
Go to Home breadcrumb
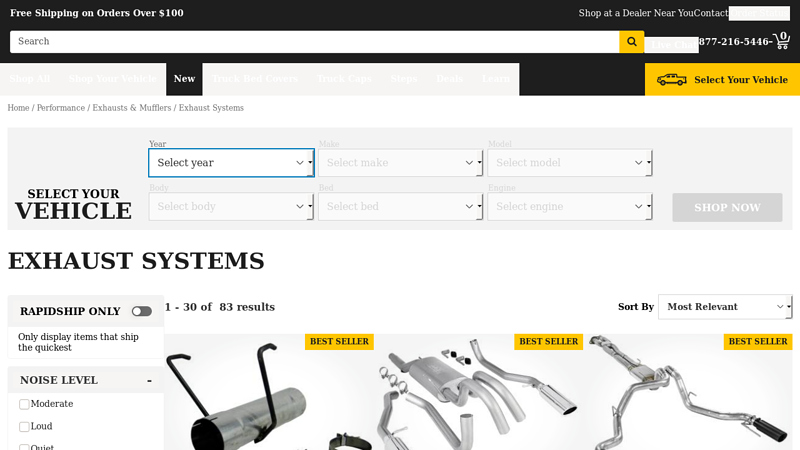18,108
